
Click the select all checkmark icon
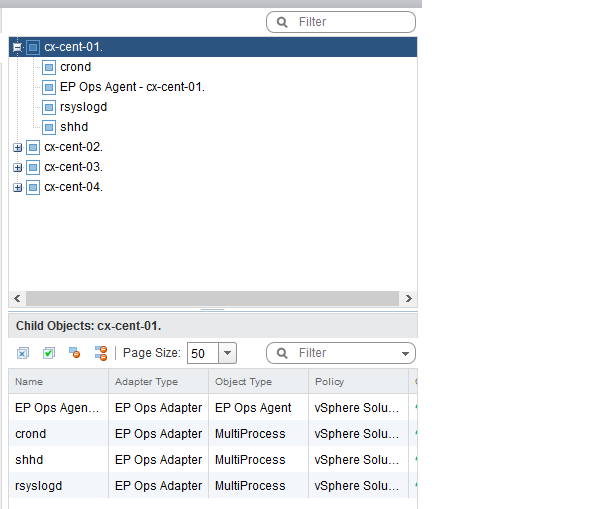pos(49,353)
